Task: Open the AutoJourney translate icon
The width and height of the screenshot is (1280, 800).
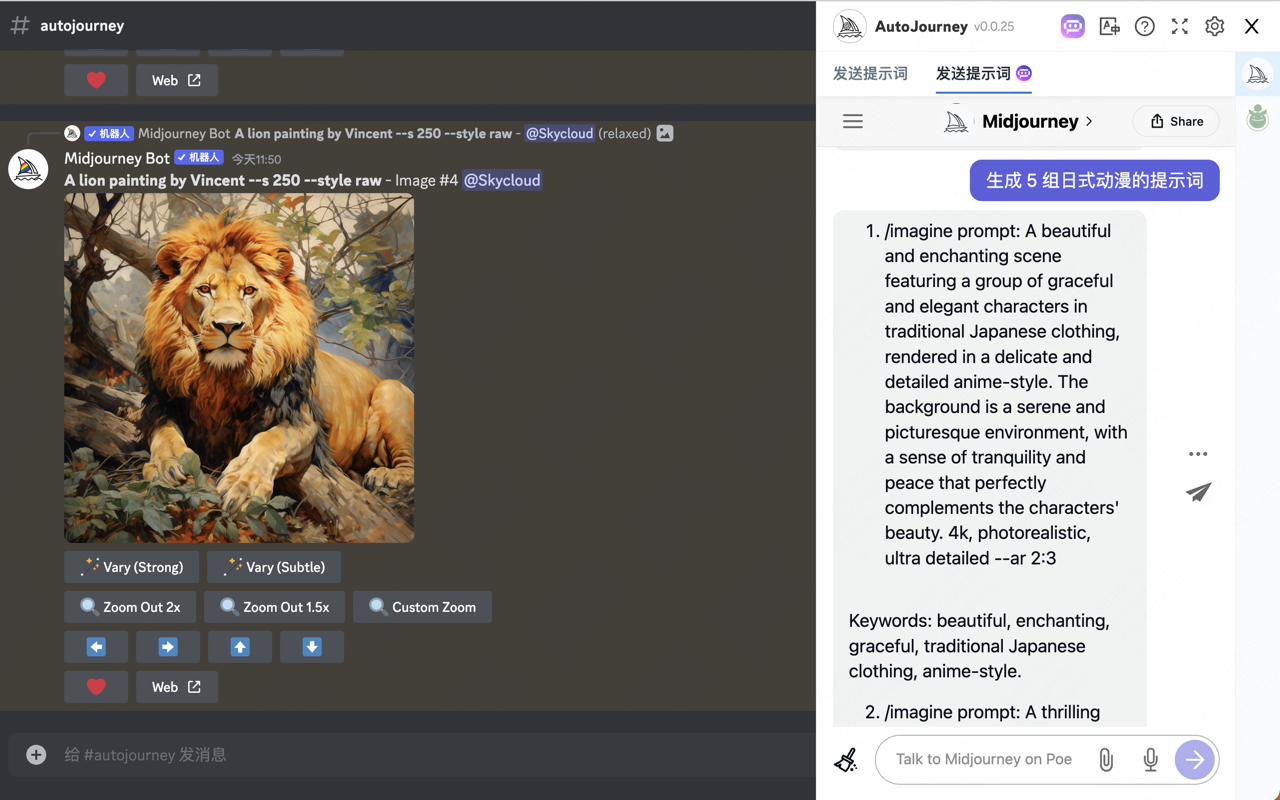Action: point(1109,26)
